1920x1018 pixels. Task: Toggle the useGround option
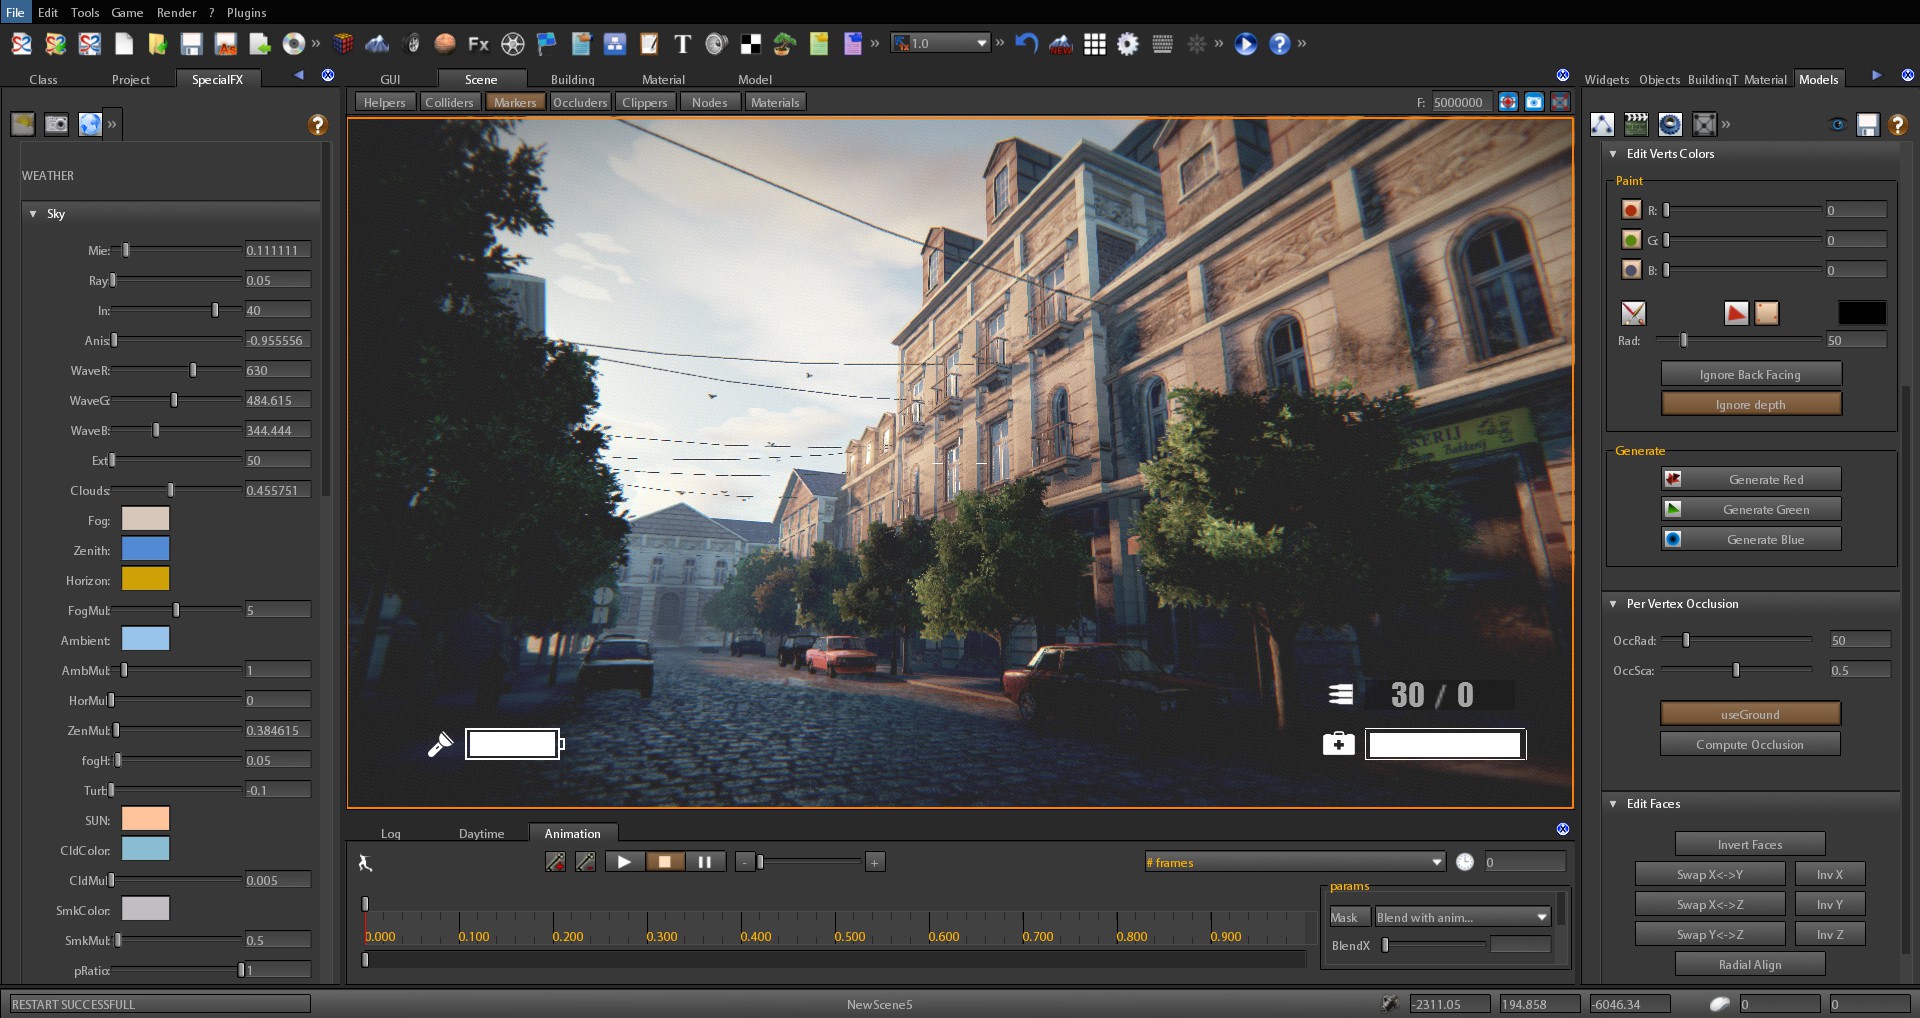point(1750,714)
